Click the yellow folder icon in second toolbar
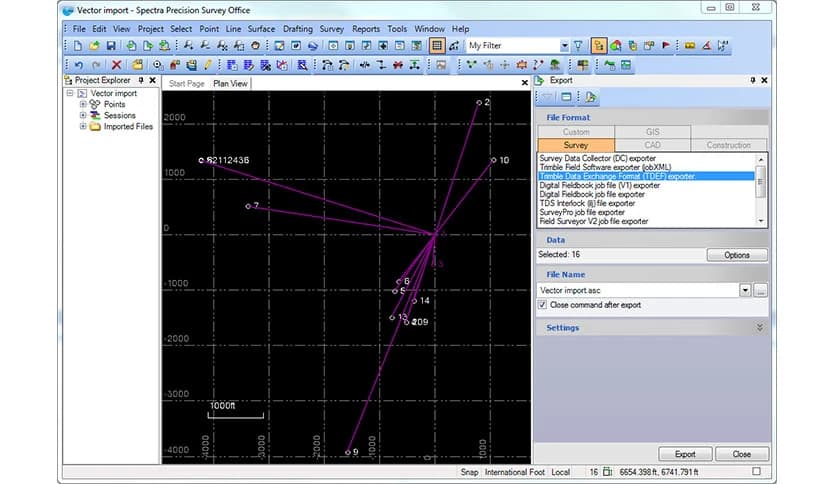836x484 pixels. (138, 65)
